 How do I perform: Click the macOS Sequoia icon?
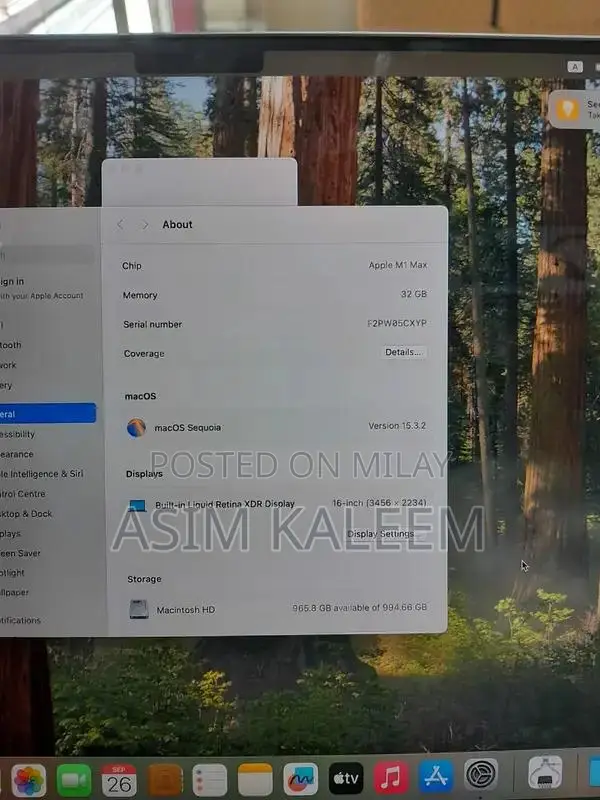click(x=137, y=428)
